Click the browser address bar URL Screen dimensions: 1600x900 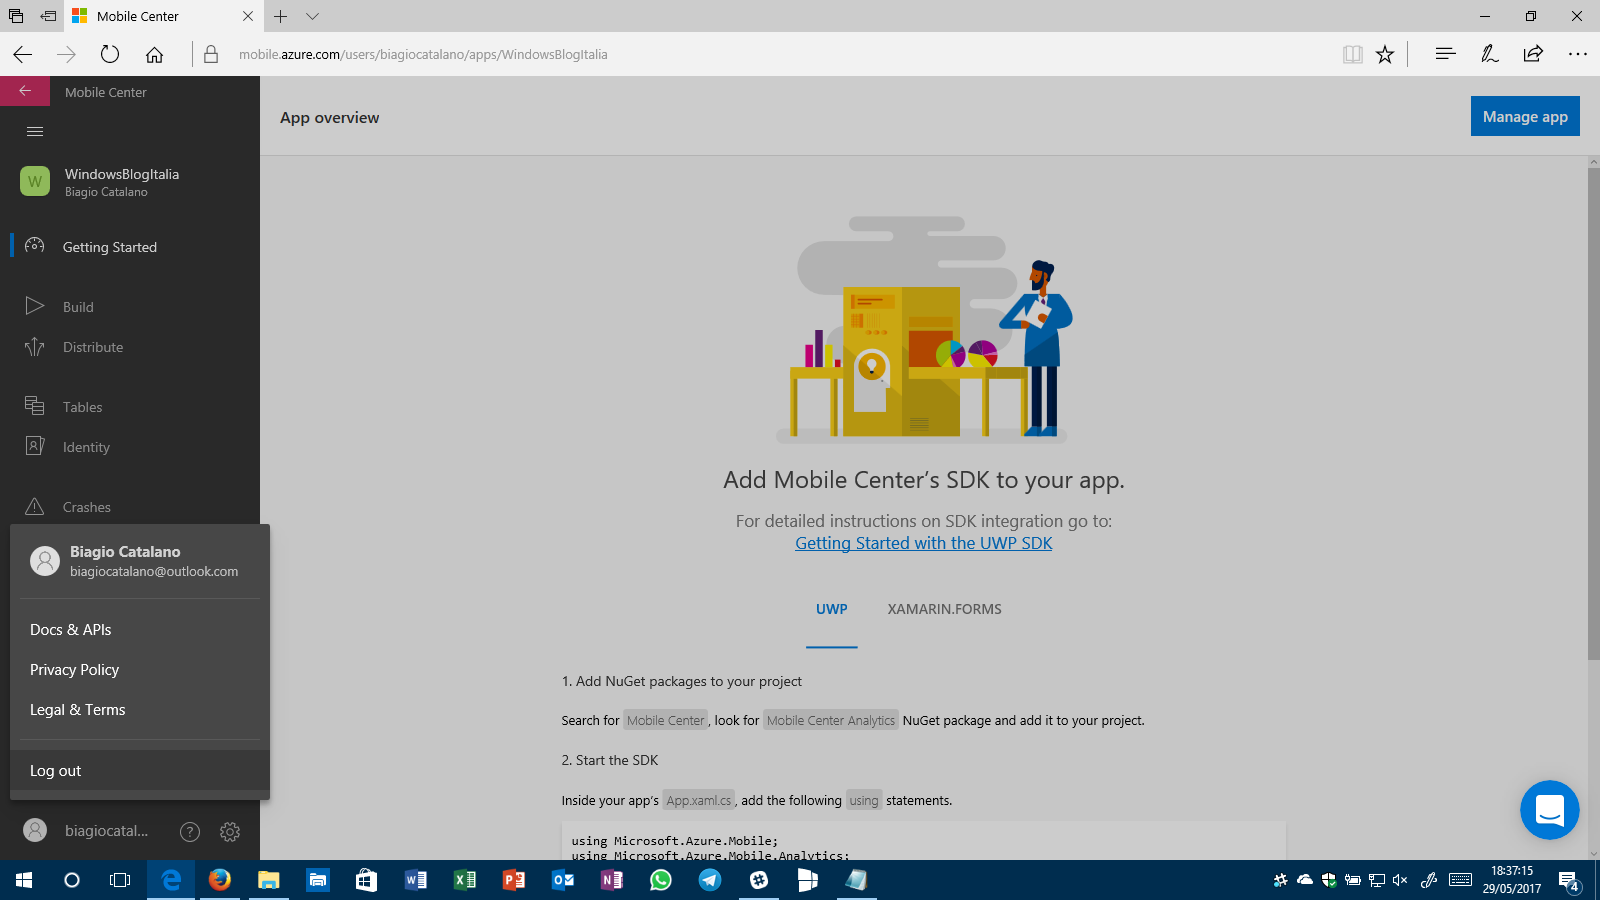pos(423,54)
